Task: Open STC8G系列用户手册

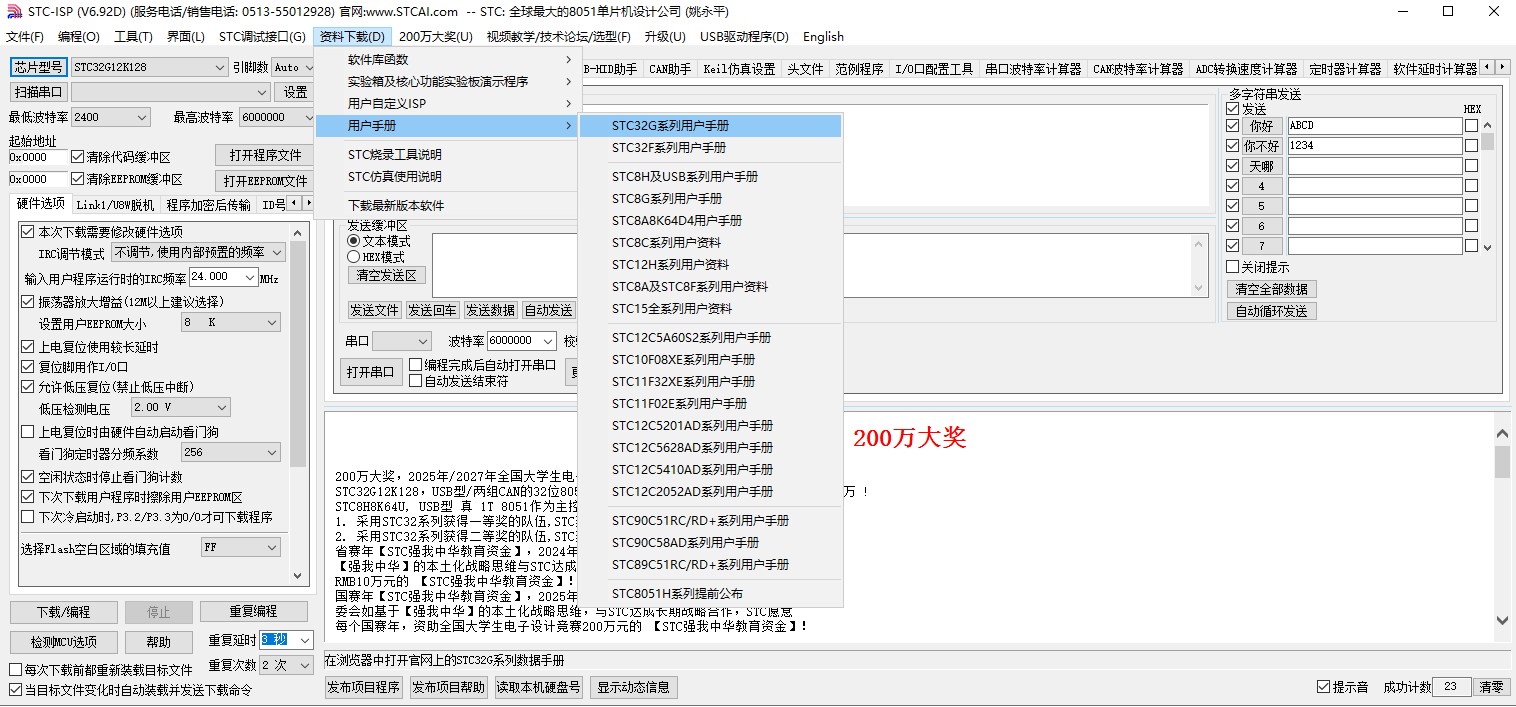Action: [711, 199]
